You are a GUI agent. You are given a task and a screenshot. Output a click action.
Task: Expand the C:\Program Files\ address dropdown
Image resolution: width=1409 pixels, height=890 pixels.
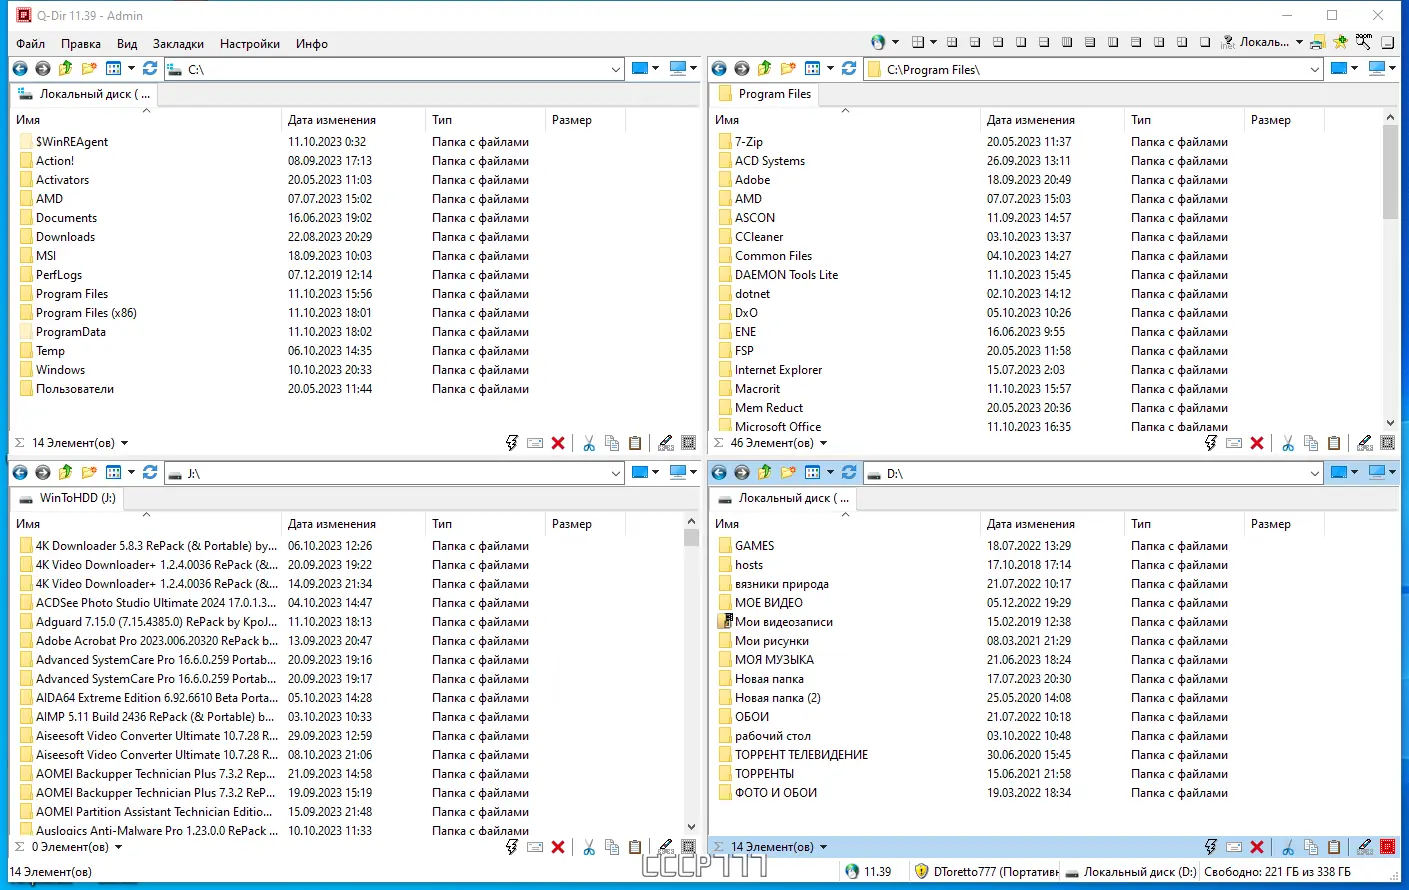point(1315,69)
